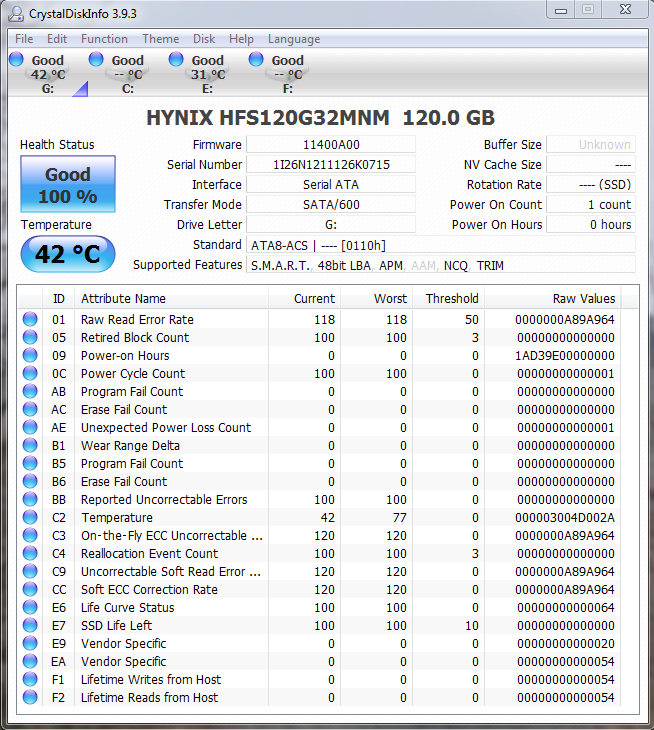This screenshot has width=654, height=730.
Task: Click the Attribute Name column header
Action: tap(123, 298)
